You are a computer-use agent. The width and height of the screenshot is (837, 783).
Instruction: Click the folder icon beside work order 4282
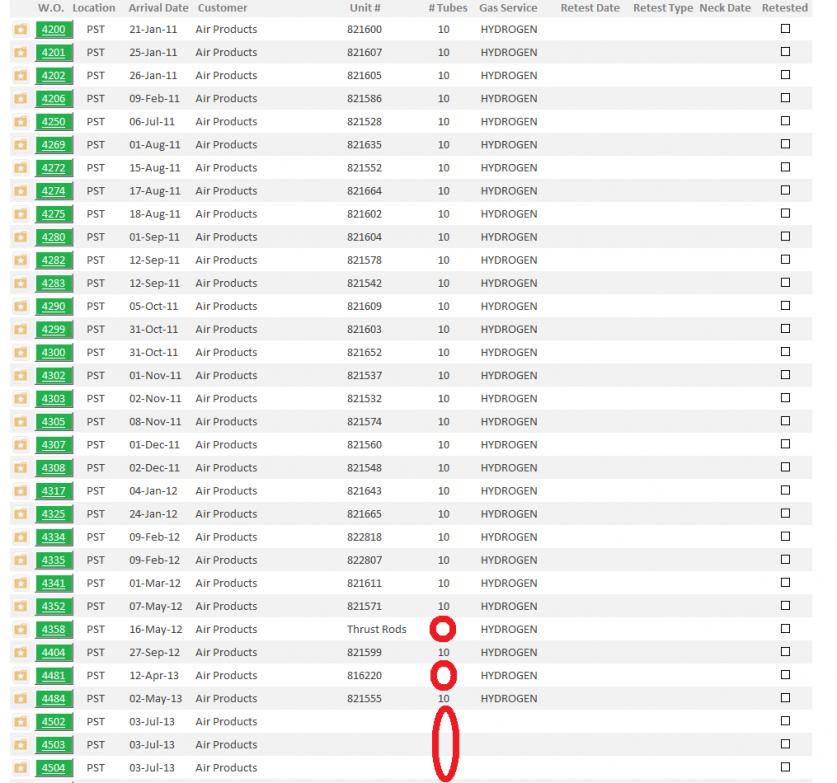[21, 260]
